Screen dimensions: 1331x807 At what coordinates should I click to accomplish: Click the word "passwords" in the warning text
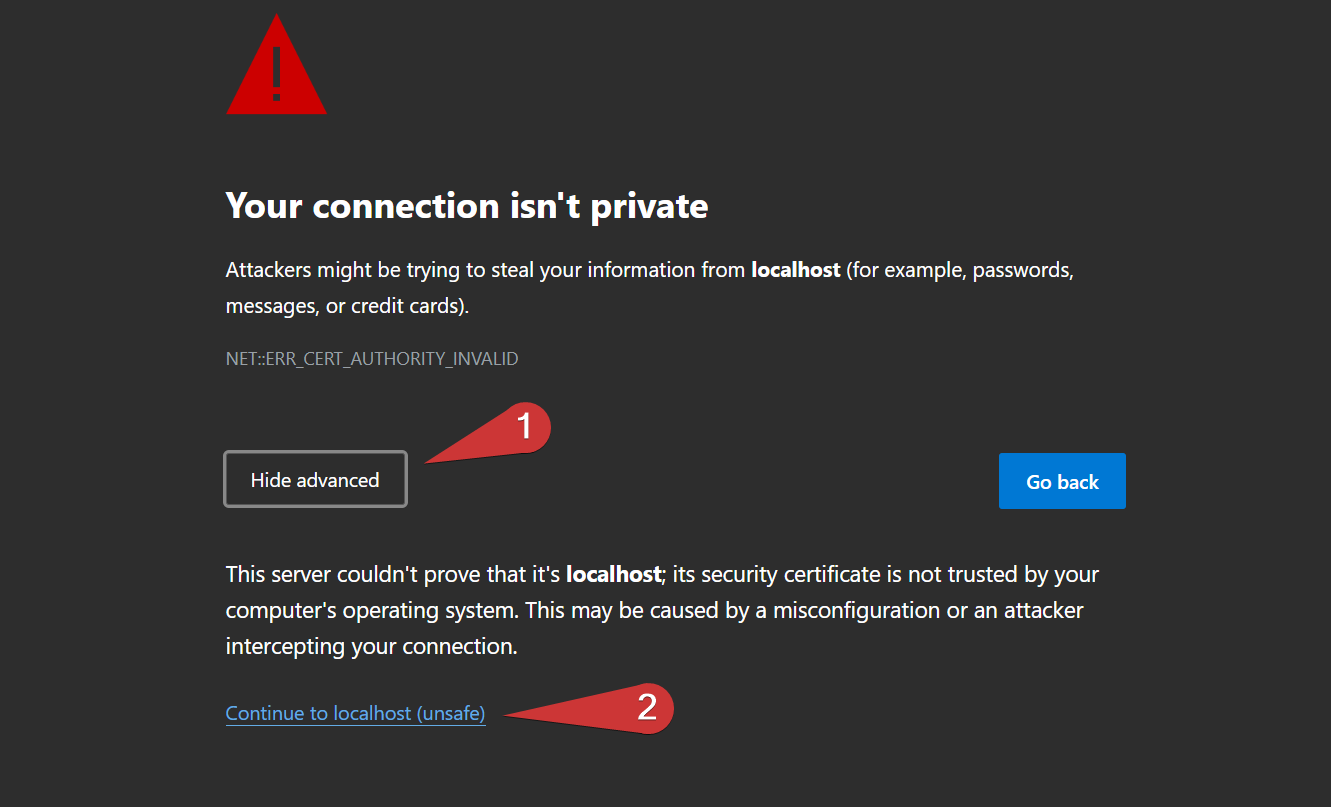1023,271
